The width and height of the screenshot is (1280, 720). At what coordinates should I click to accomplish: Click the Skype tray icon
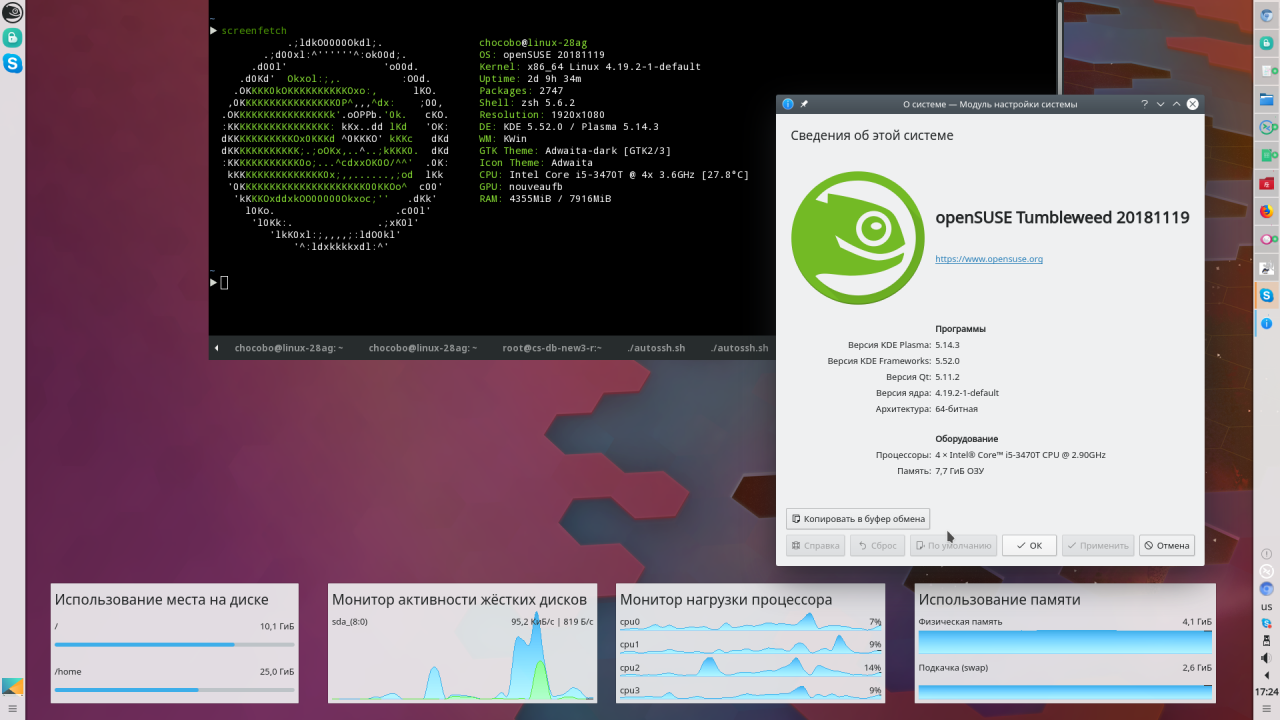pos(1266,623)
